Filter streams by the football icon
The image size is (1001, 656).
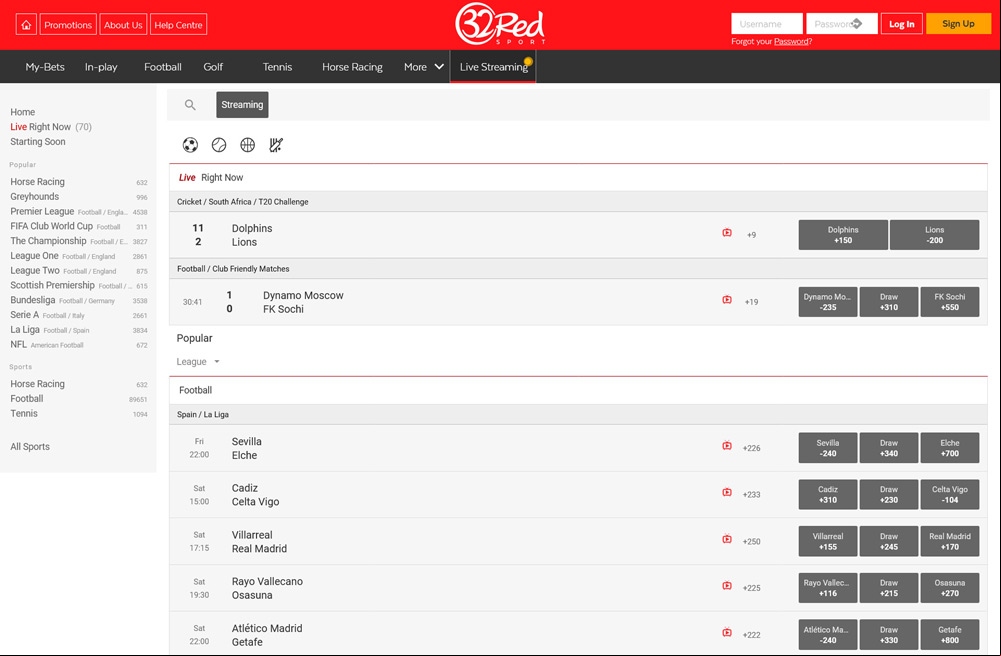[190, 145]
